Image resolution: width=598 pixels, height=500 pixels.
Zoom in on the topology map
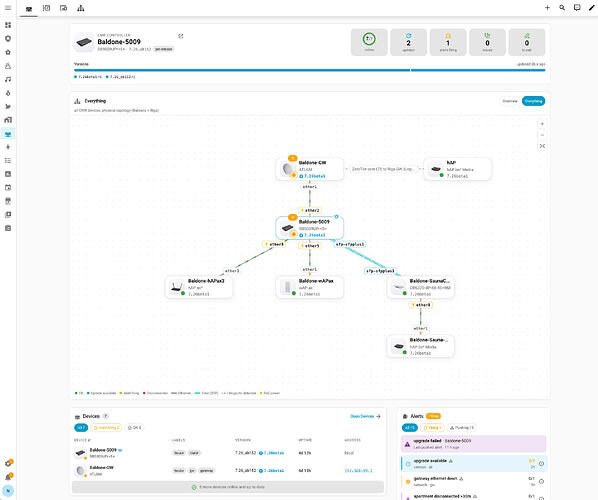tap(542, 124)
